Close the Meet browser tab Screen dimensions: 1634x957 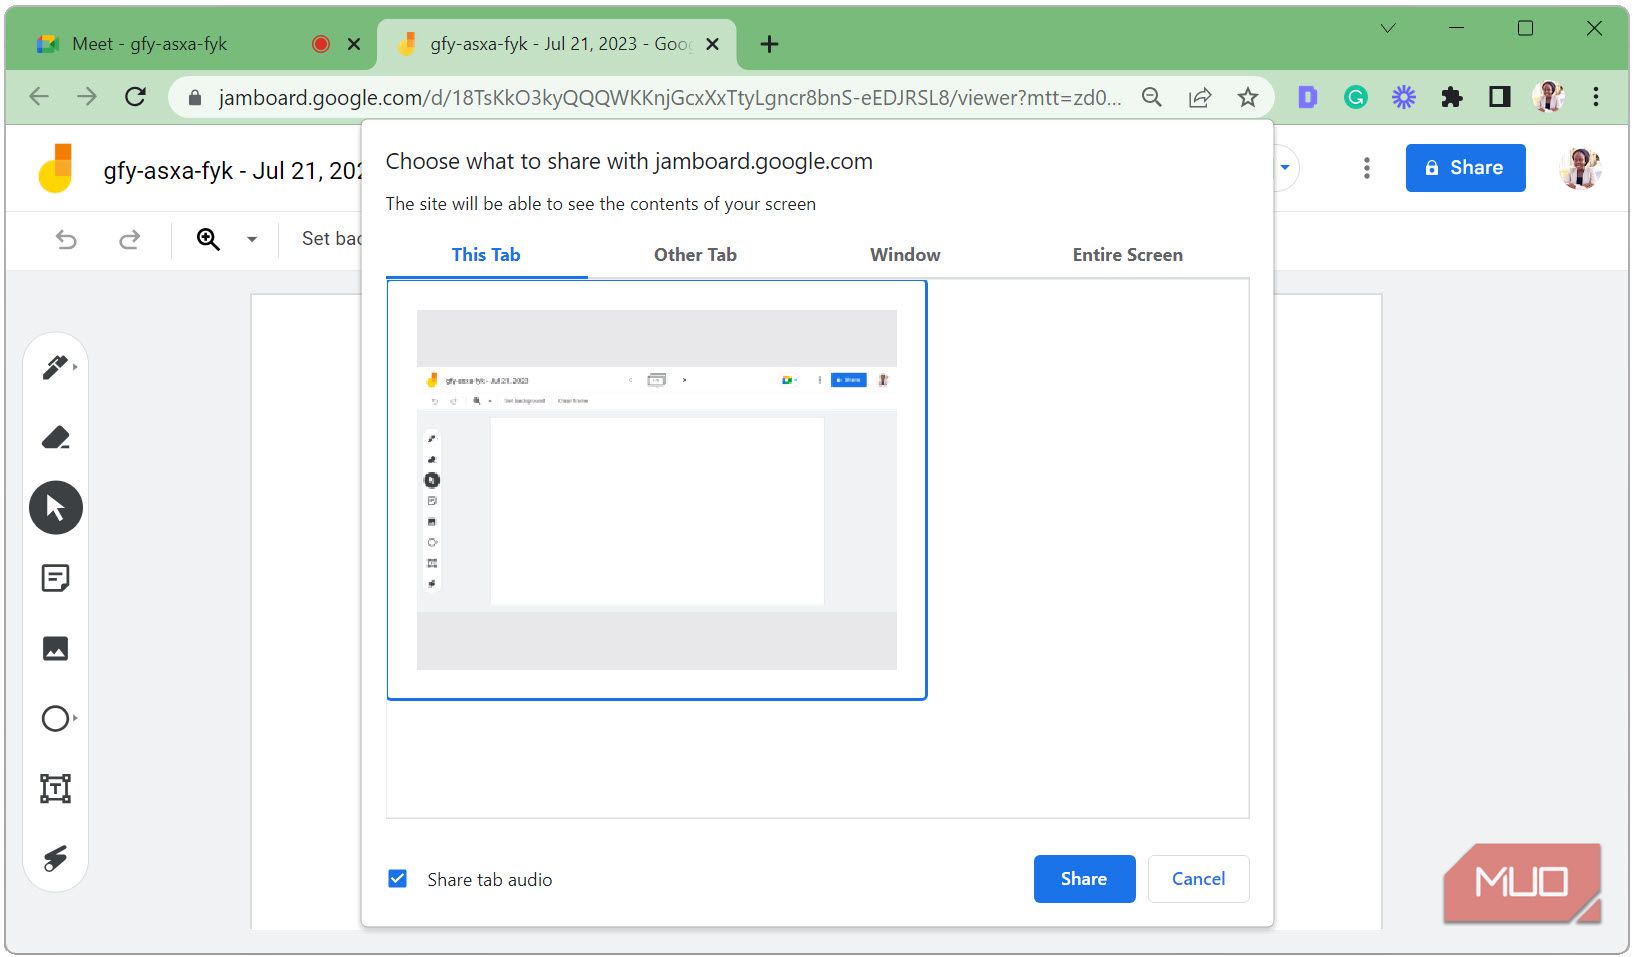click(354, 44)
